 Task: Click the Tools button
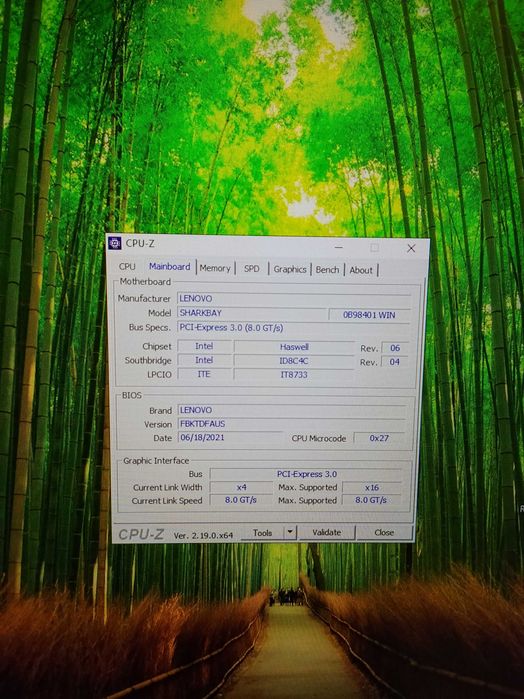262,533
